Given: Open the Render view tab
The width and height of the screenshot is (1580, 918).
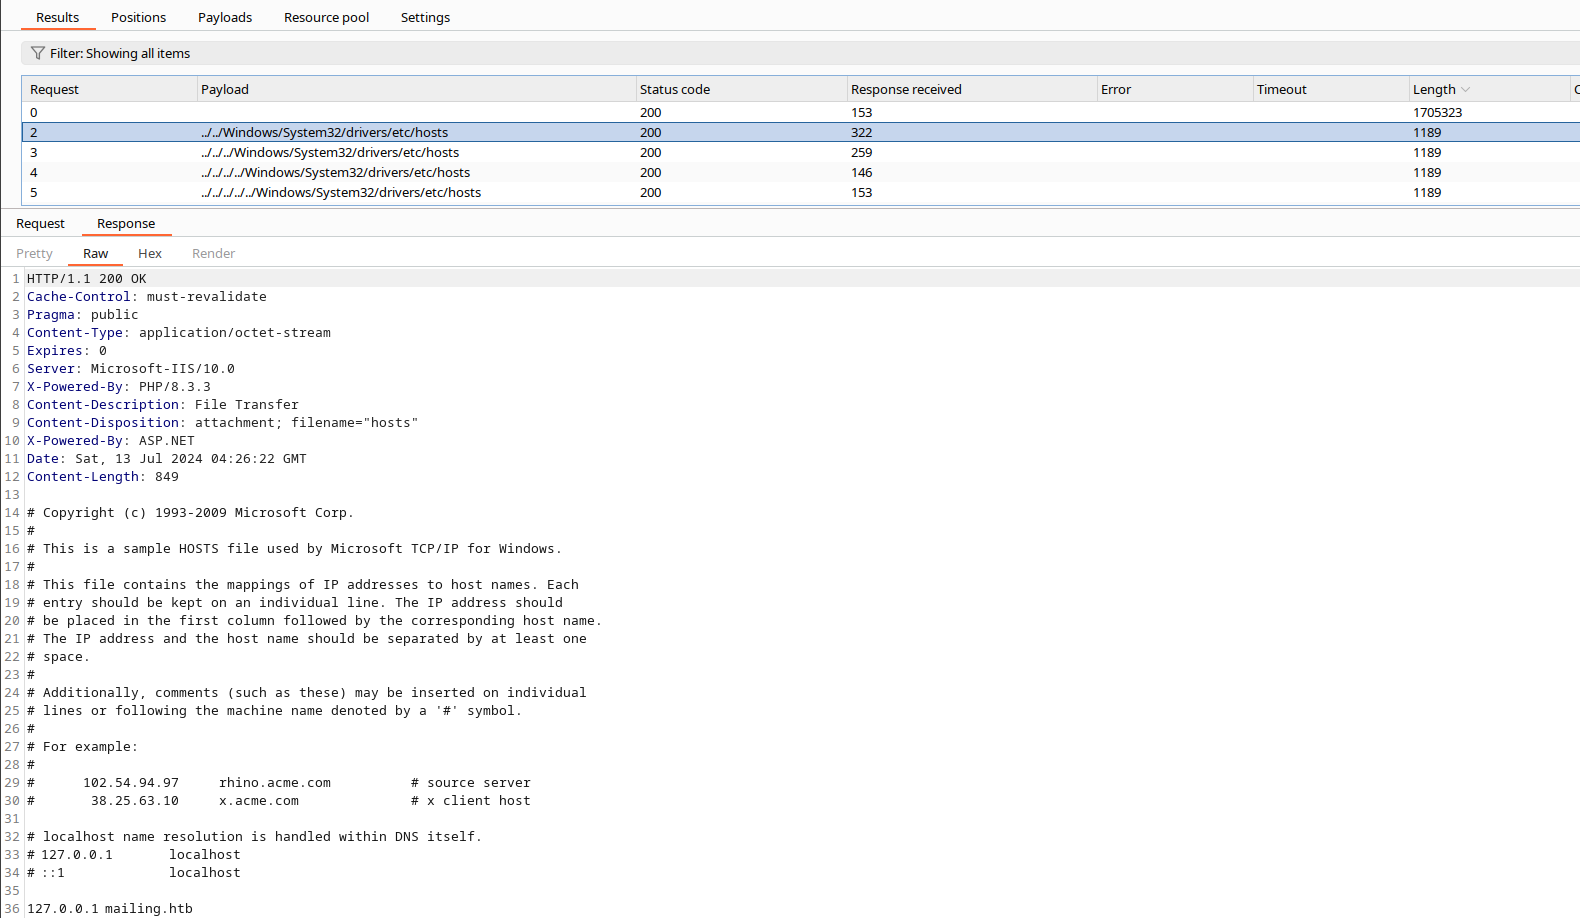Looking at the screenshot, I should click(x=213, y=253).
